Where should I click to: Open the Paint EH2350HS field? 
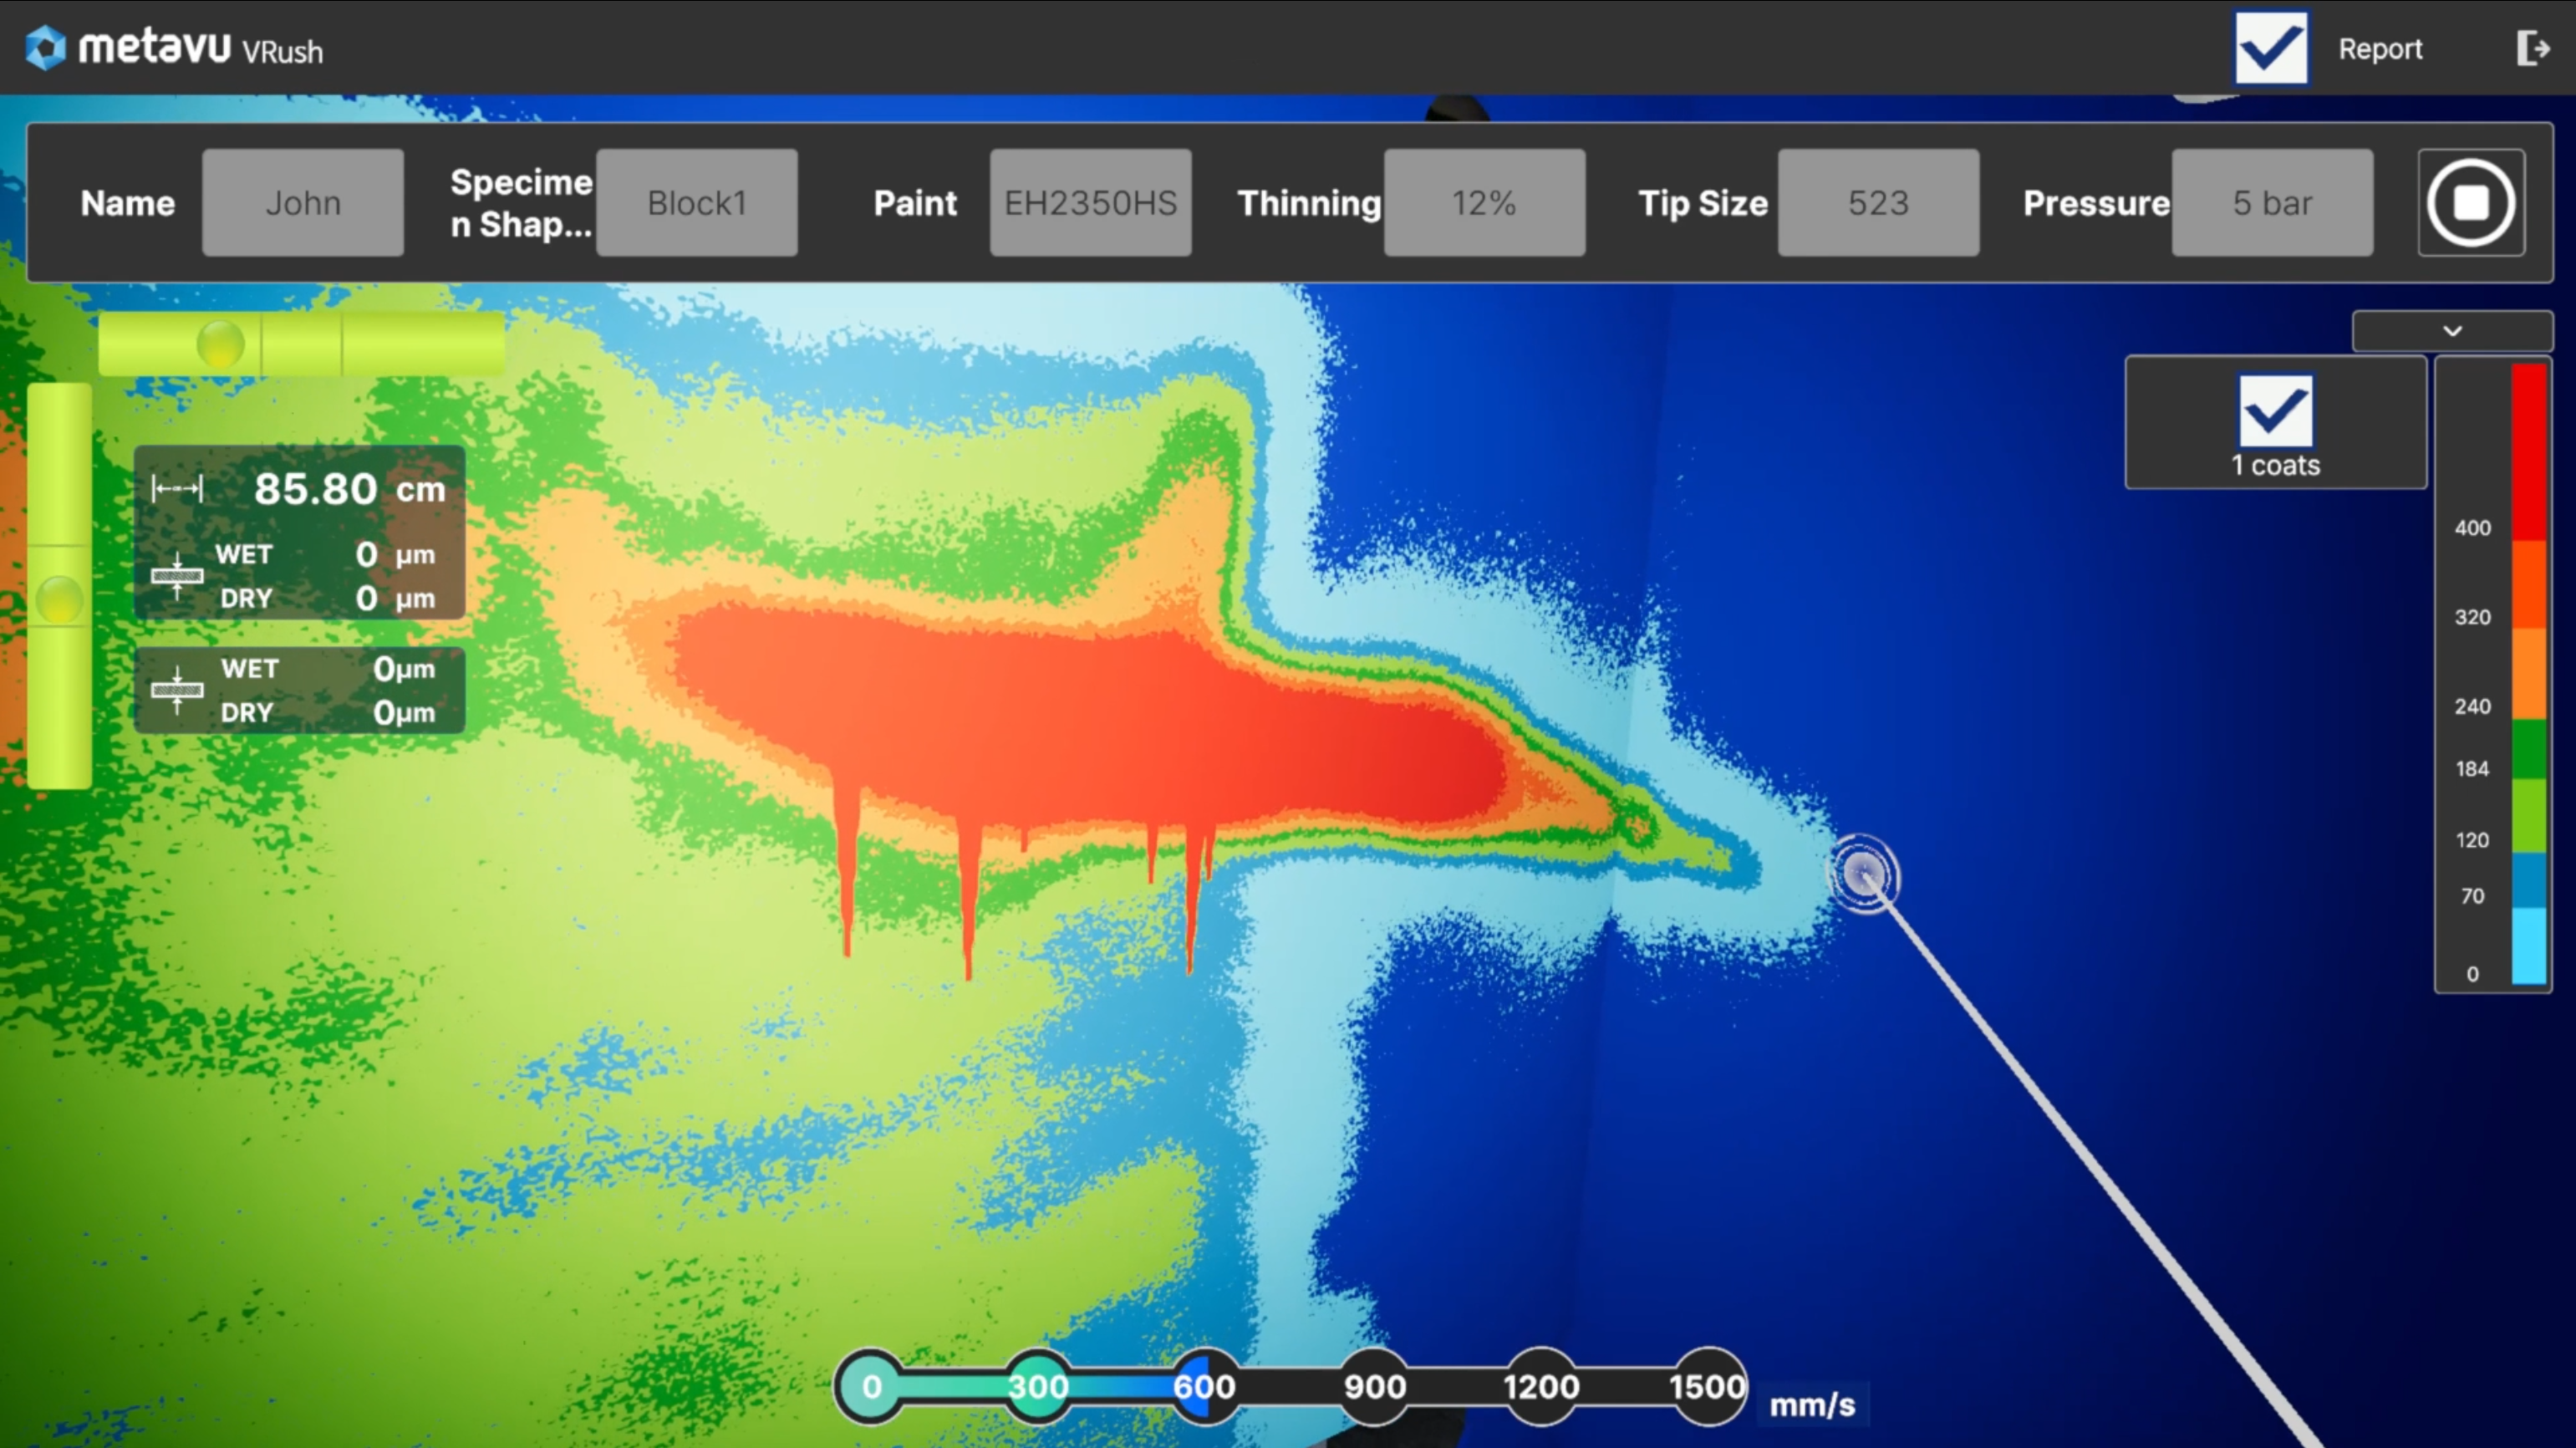(x=1090, y=203)
